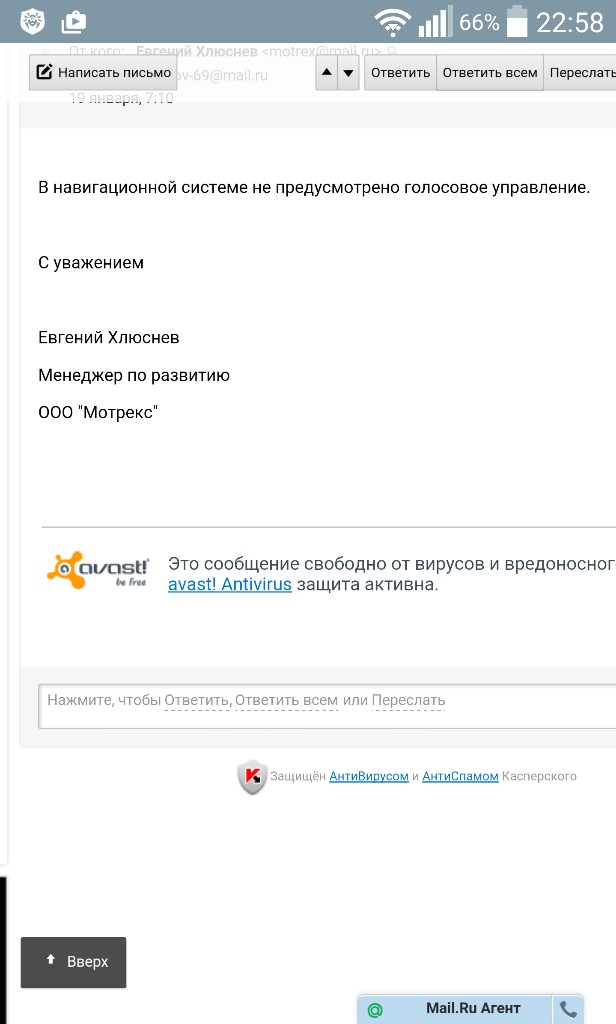The image size is (616, 1024).
Task: Click the avast! logo image
Action: coord(98,568)
